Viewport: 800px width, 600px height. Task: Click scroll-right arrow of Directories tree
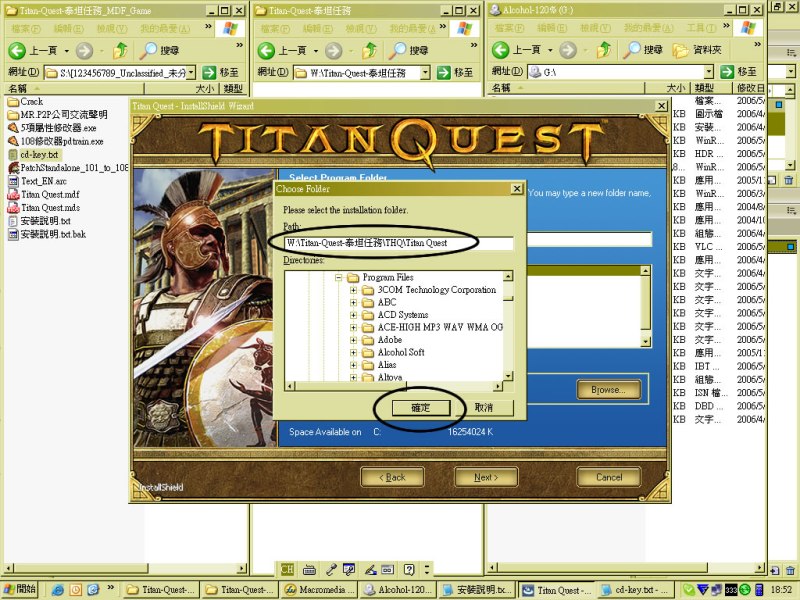(x=498, y=386)
